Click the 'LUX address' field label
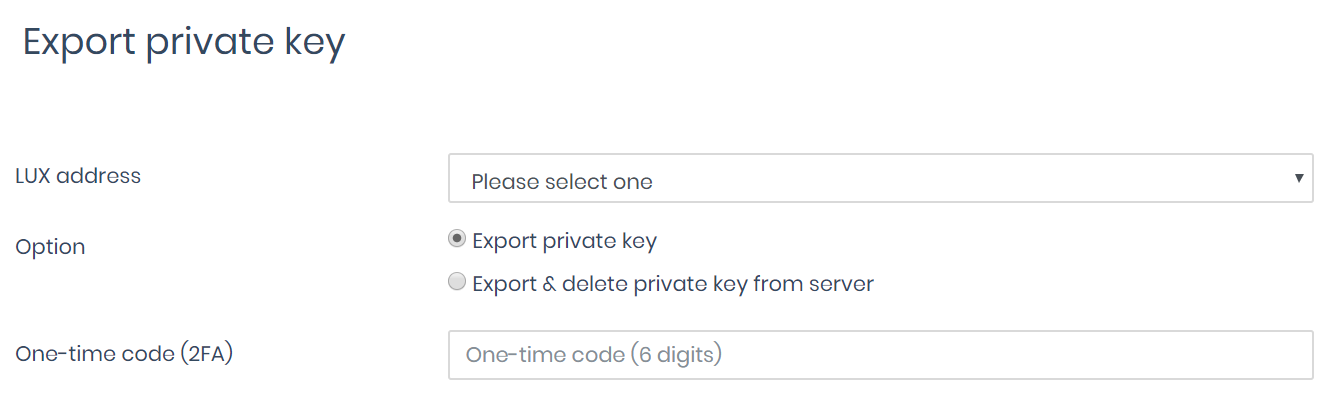 (x=78, y=176)
